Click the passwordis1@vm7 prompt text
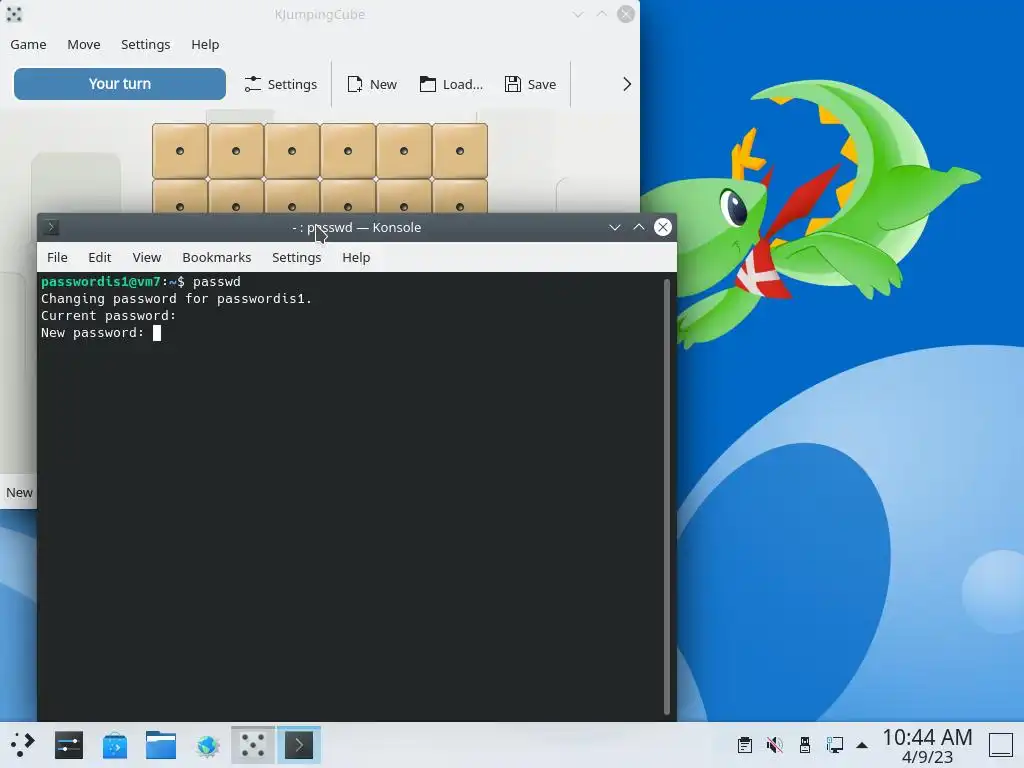 [101, 281]
